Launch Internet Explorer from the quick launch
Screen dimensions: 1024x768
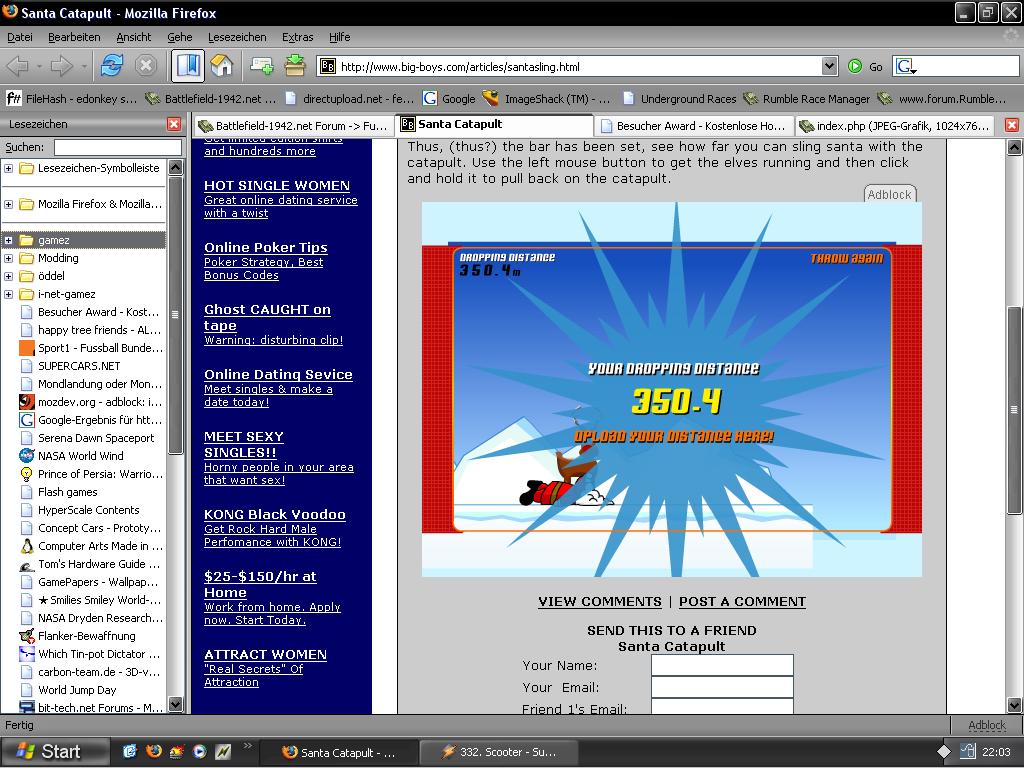click(x=130, y=752)
